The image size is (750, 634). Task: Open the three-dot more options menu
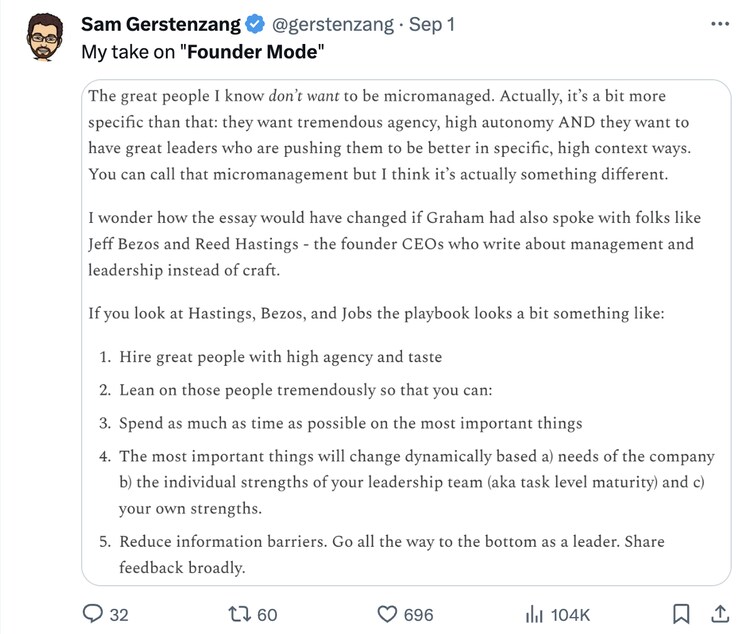coord(720,22)
